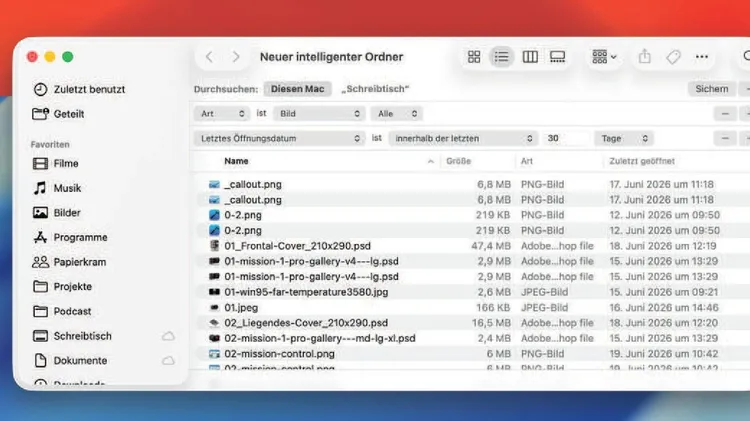Sort by the Name column header
Screen dimensions: 750x421
pos(236,161)
